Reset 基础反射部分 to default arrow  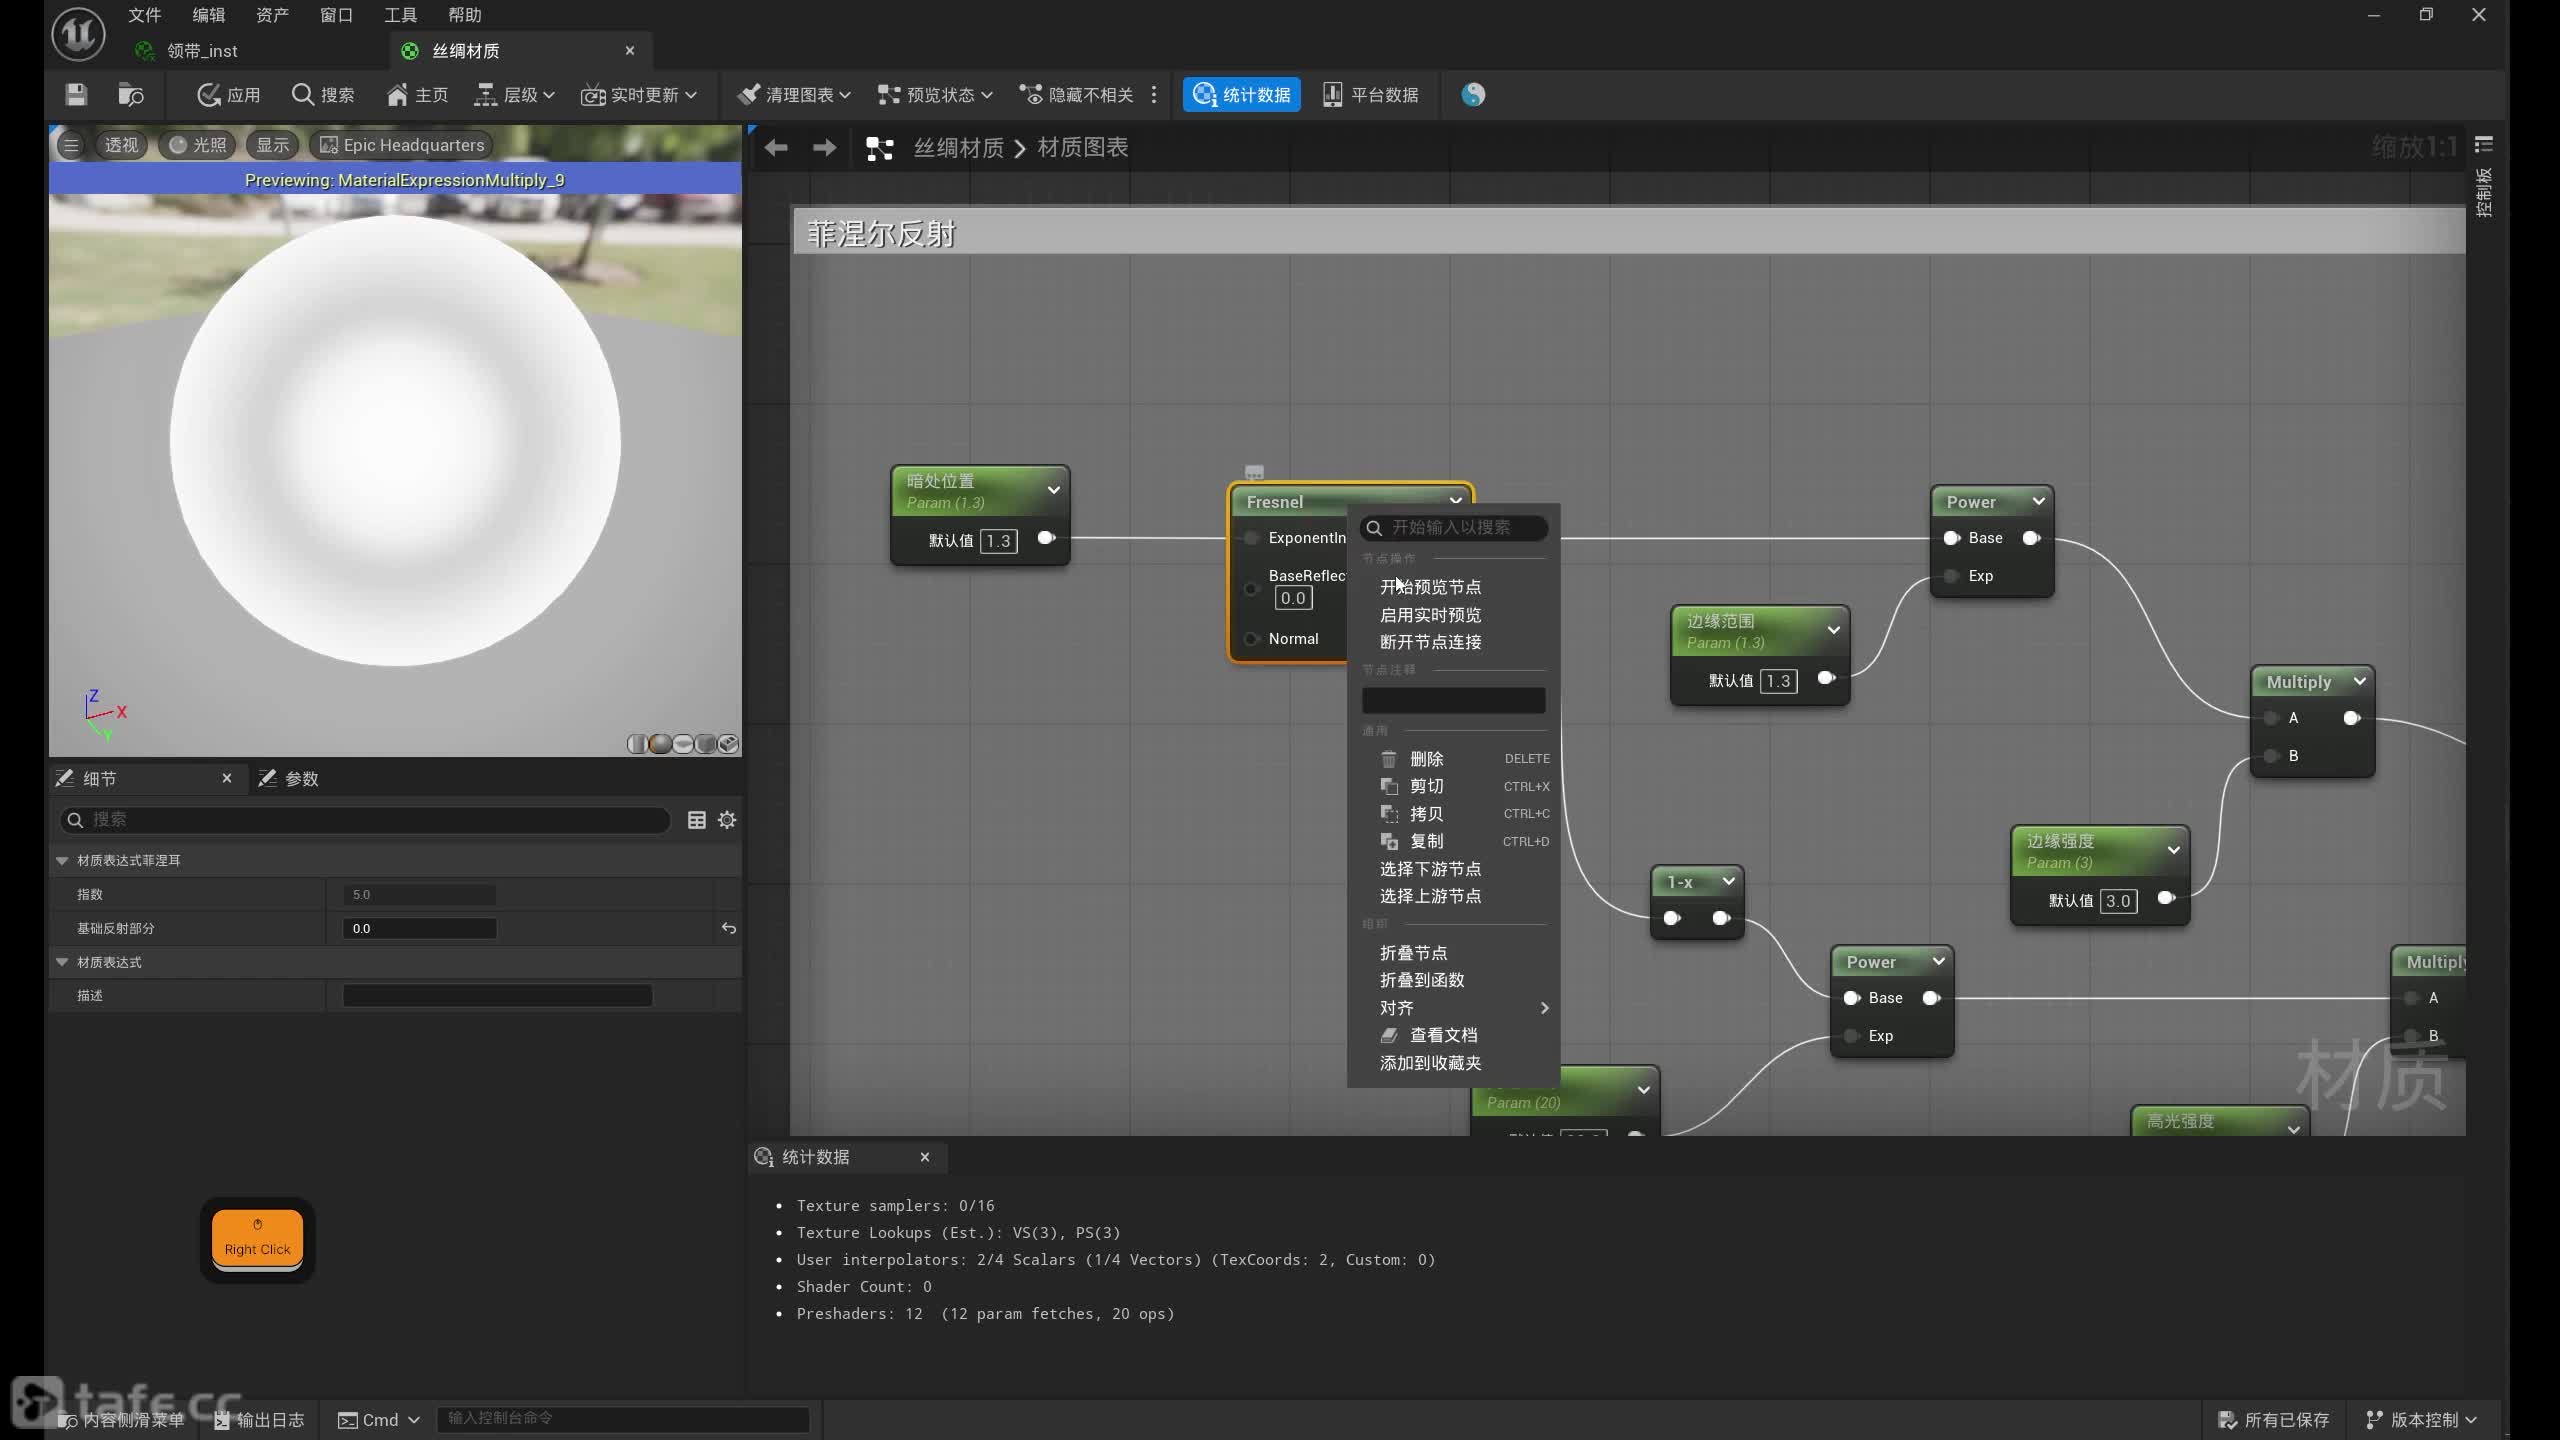point(729,929)
